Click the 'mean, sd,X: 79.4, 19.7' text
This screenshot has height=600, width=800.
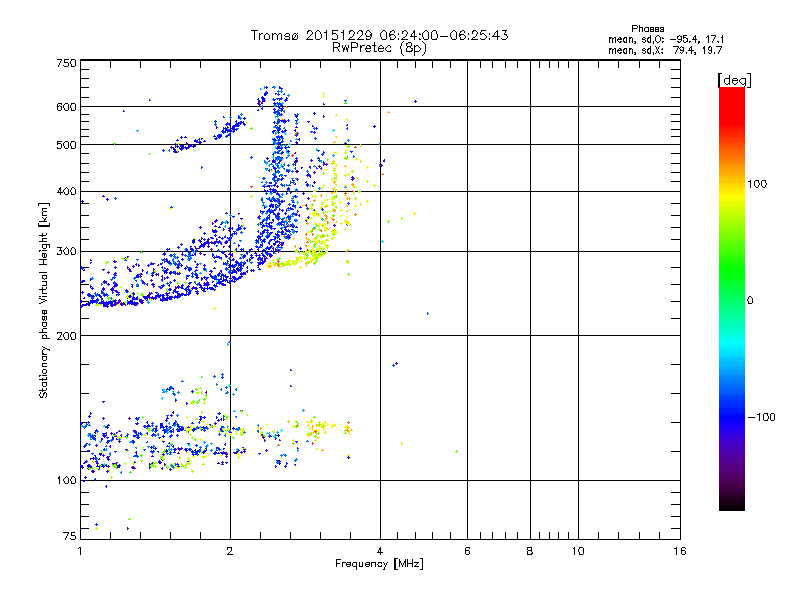665,50
